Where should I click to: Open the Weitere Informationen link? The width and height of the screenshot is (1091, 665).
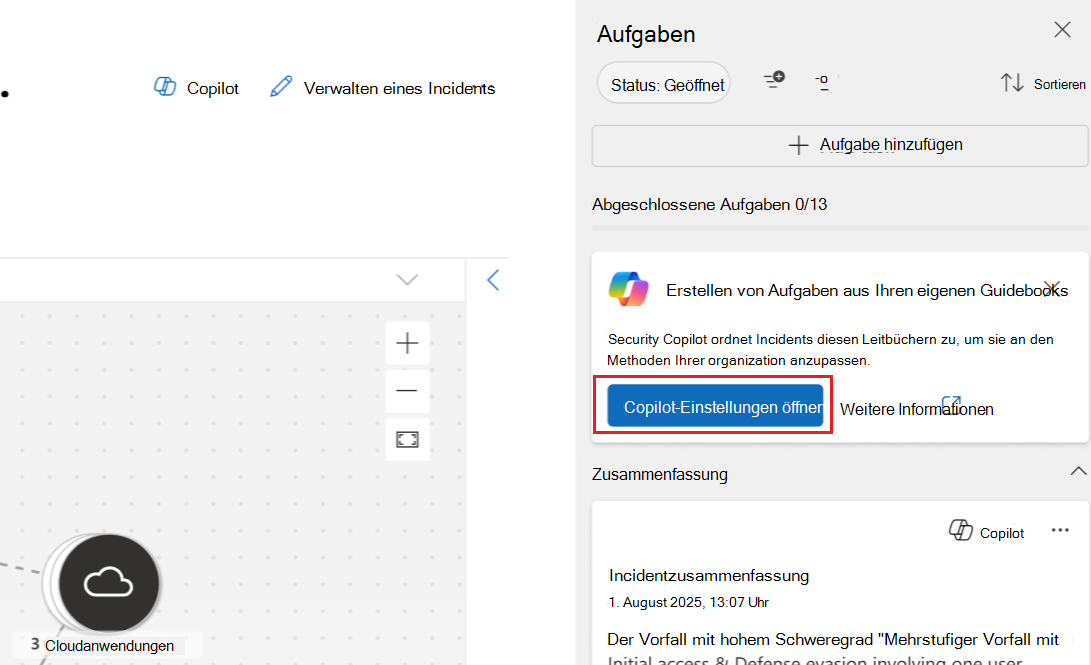[916, 408]
